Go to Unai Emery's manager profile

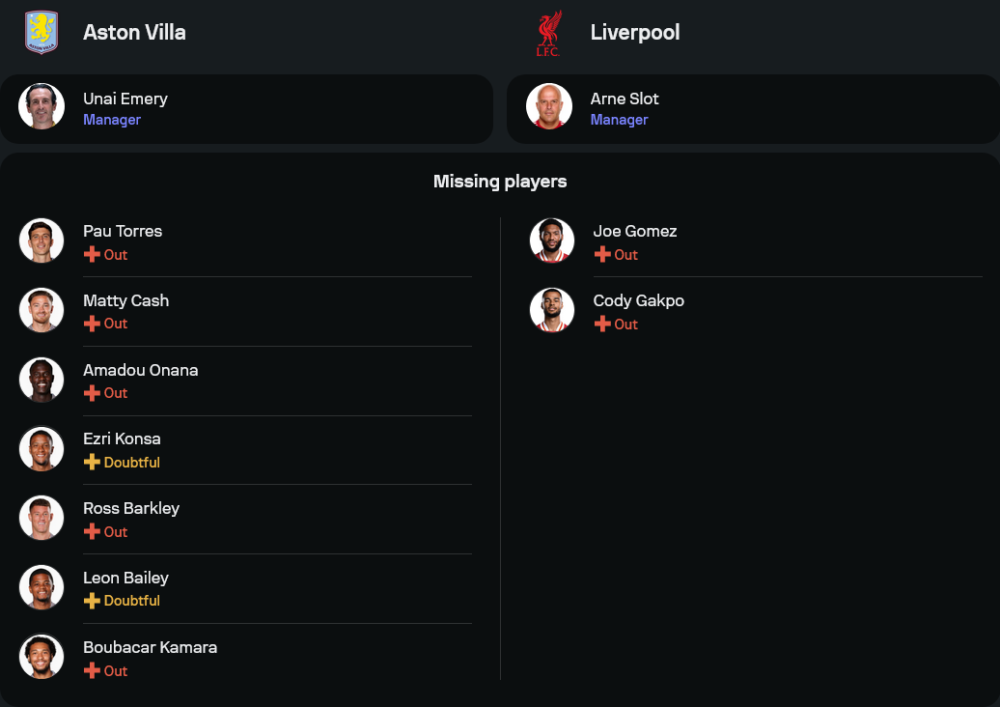(125, 99)
